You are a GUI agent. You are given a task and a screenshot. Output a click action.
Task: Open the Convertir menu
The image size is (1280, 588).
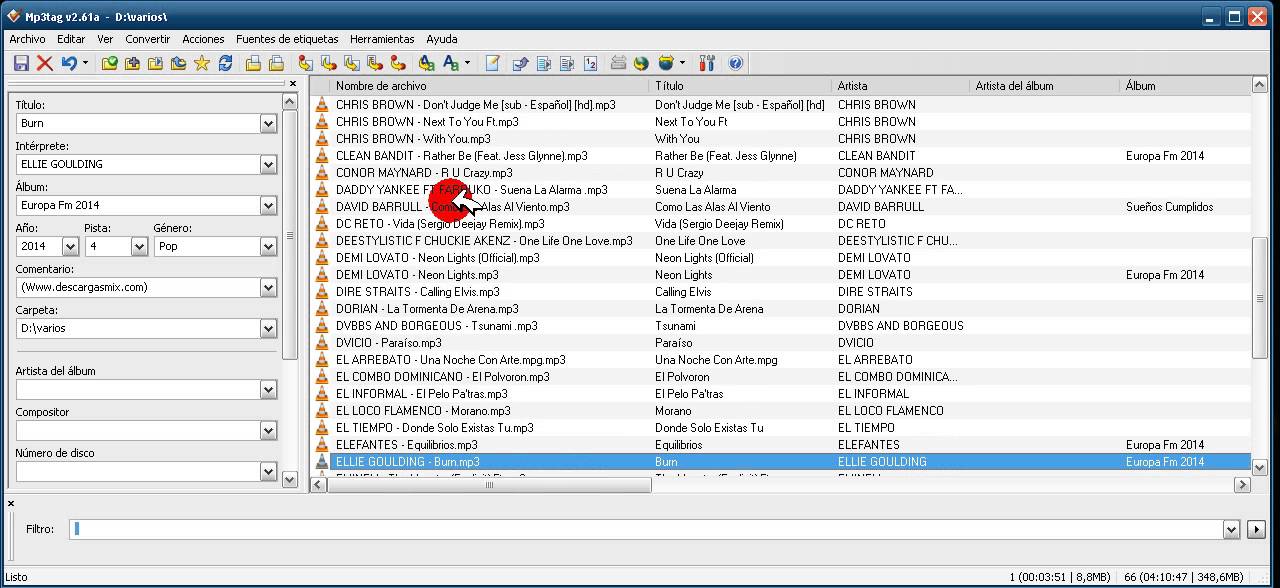point(147,39)
